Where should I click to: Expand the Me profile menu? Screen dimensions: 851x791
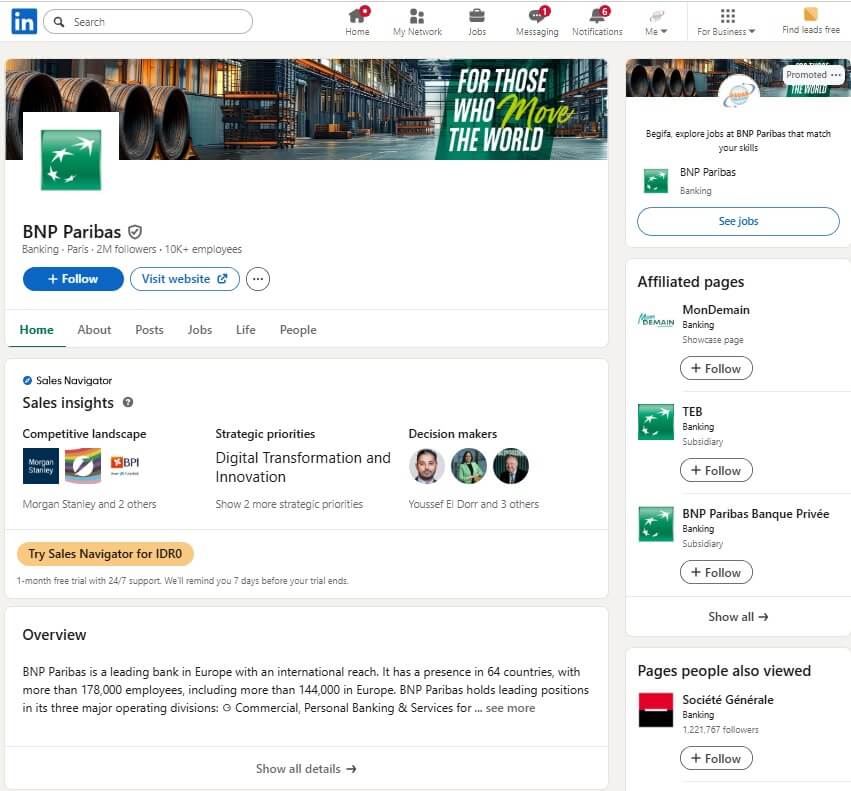coord(656,22)
